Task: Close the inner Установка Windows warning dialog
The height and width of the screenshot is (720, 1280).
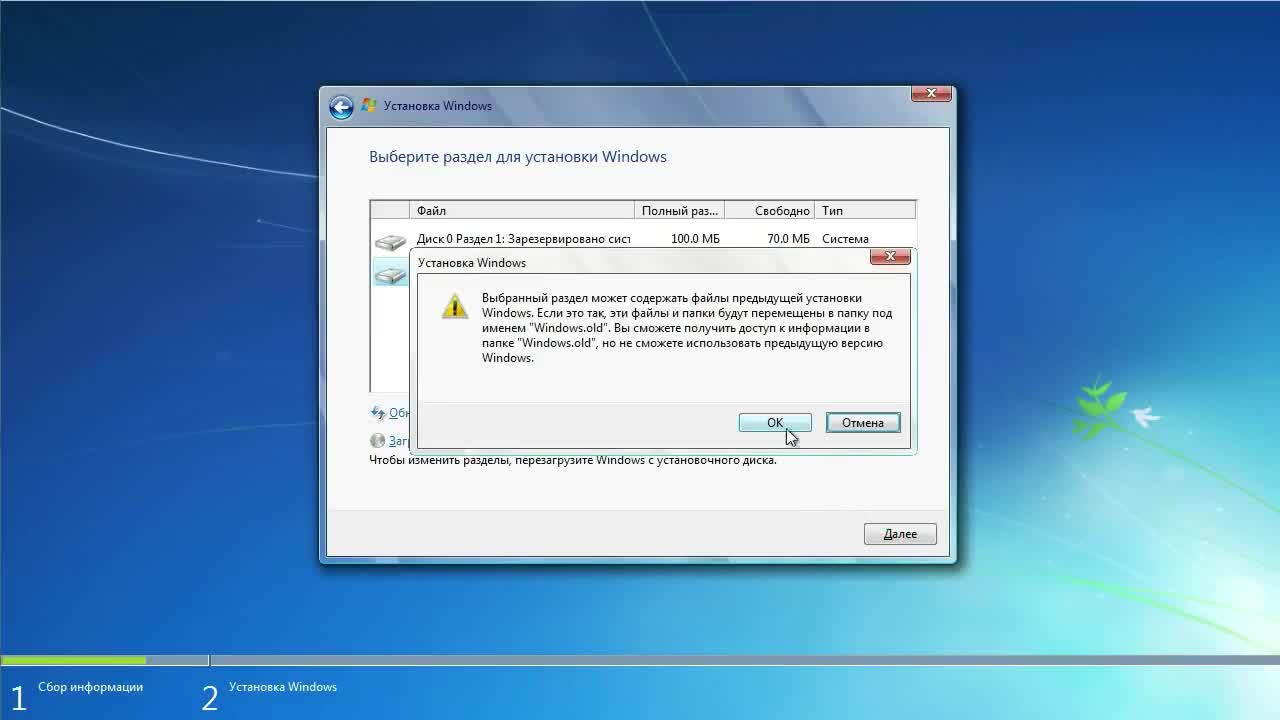Action: coord(889,257)
